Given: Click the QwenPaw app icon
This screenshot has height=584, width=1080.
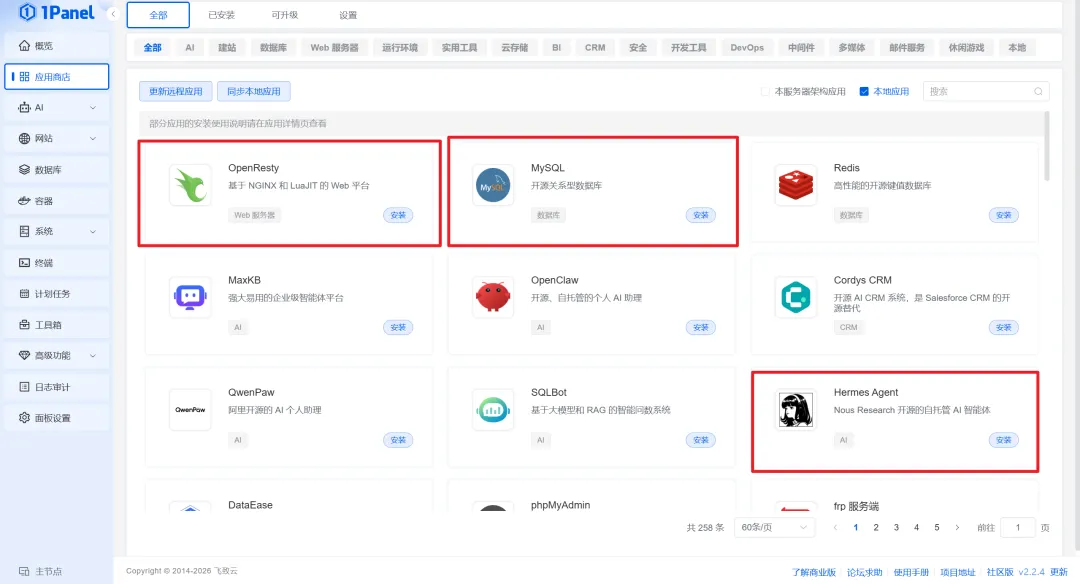Looking at the screenshot, I should click(x=190, y=409).
